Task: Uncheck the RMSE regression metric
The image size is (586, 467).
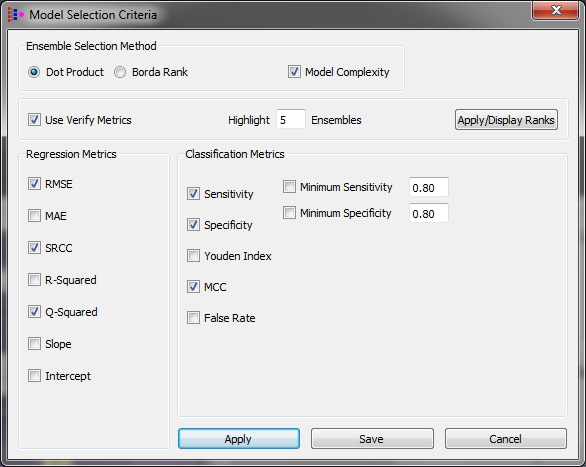Action: click(x=34, y=183)
